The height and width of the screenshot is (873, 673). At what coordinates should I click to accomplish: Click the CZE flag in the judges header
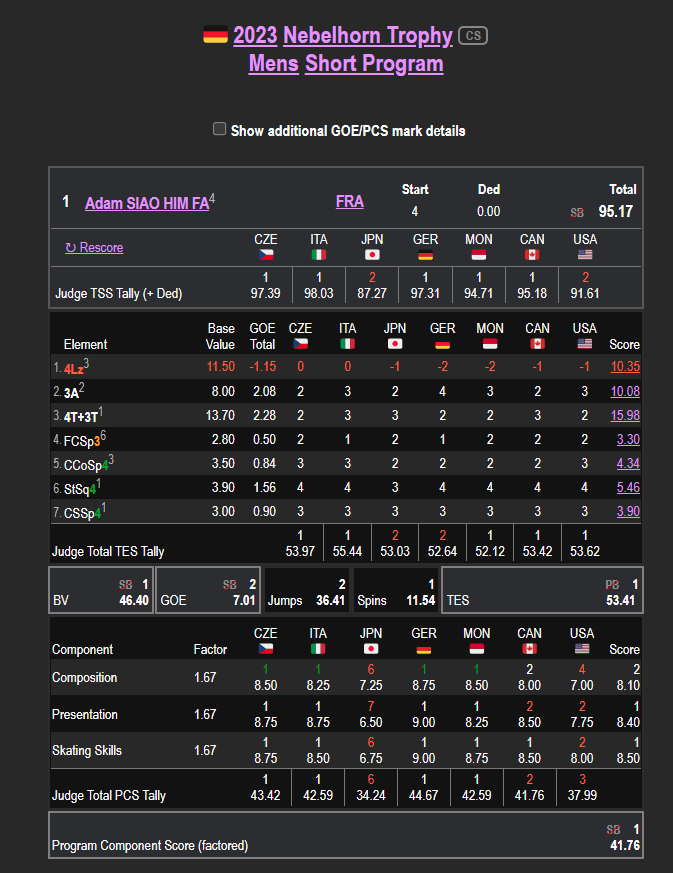coord(266,255)
